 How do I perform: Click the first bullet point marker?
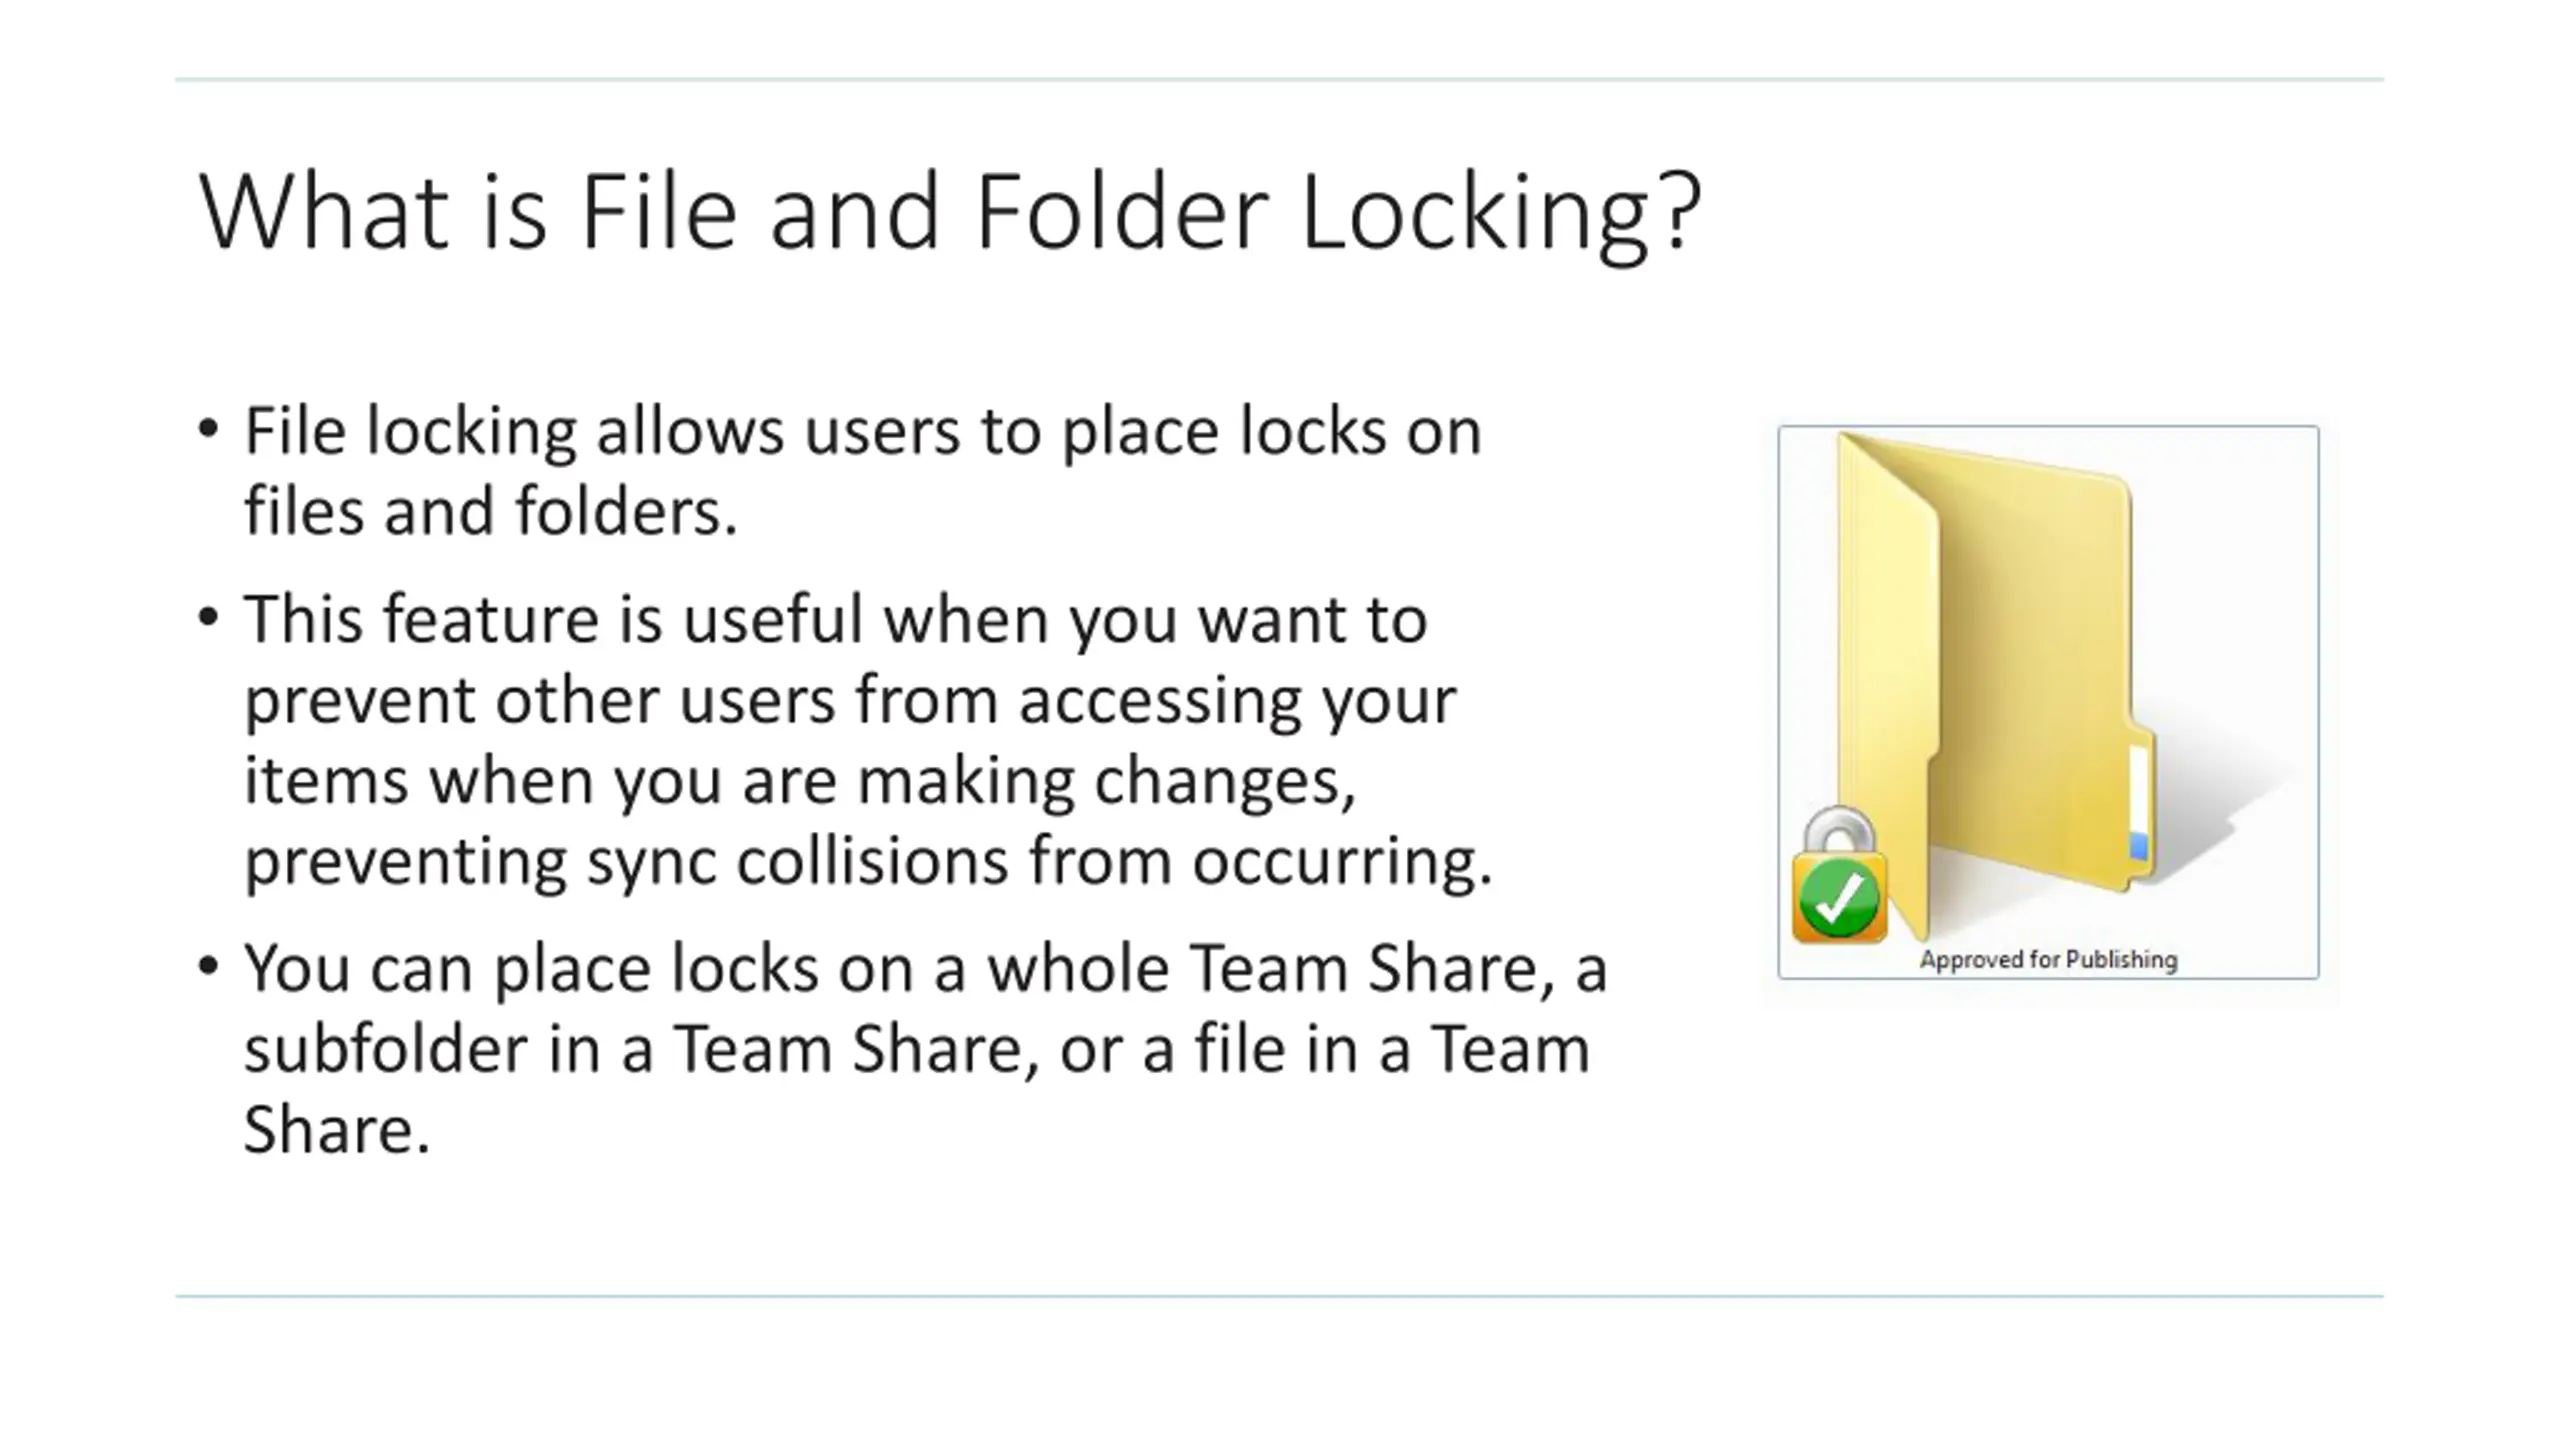(x=208, y=430)
